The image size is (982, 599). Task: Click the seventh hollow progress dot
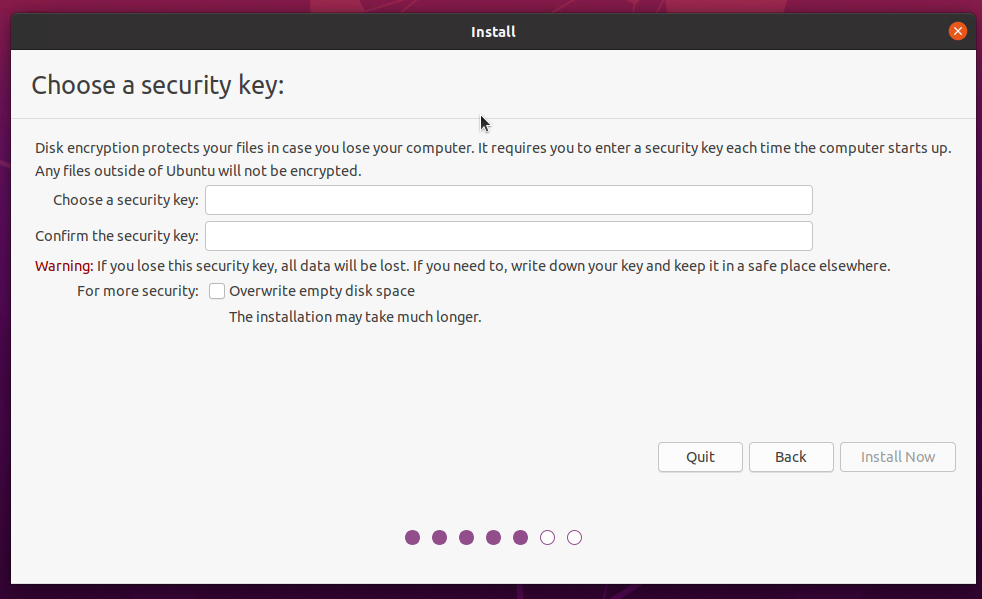(x=574, y=537)
